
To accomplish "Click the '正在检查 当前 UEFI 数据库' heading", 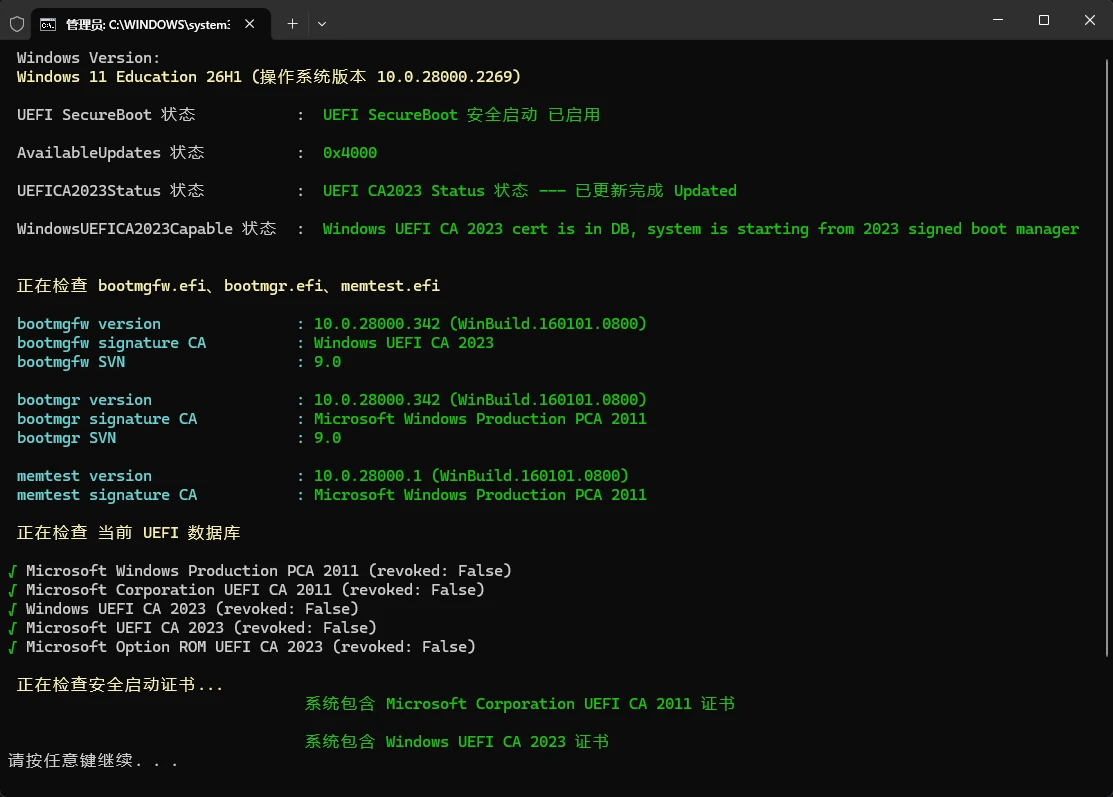I will pos(128,533).
